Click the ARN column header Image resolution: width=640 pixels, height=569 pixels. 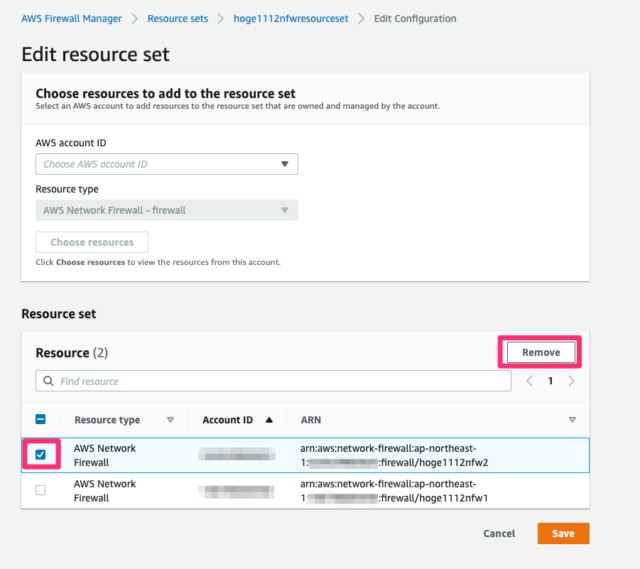tap(311, 420)
